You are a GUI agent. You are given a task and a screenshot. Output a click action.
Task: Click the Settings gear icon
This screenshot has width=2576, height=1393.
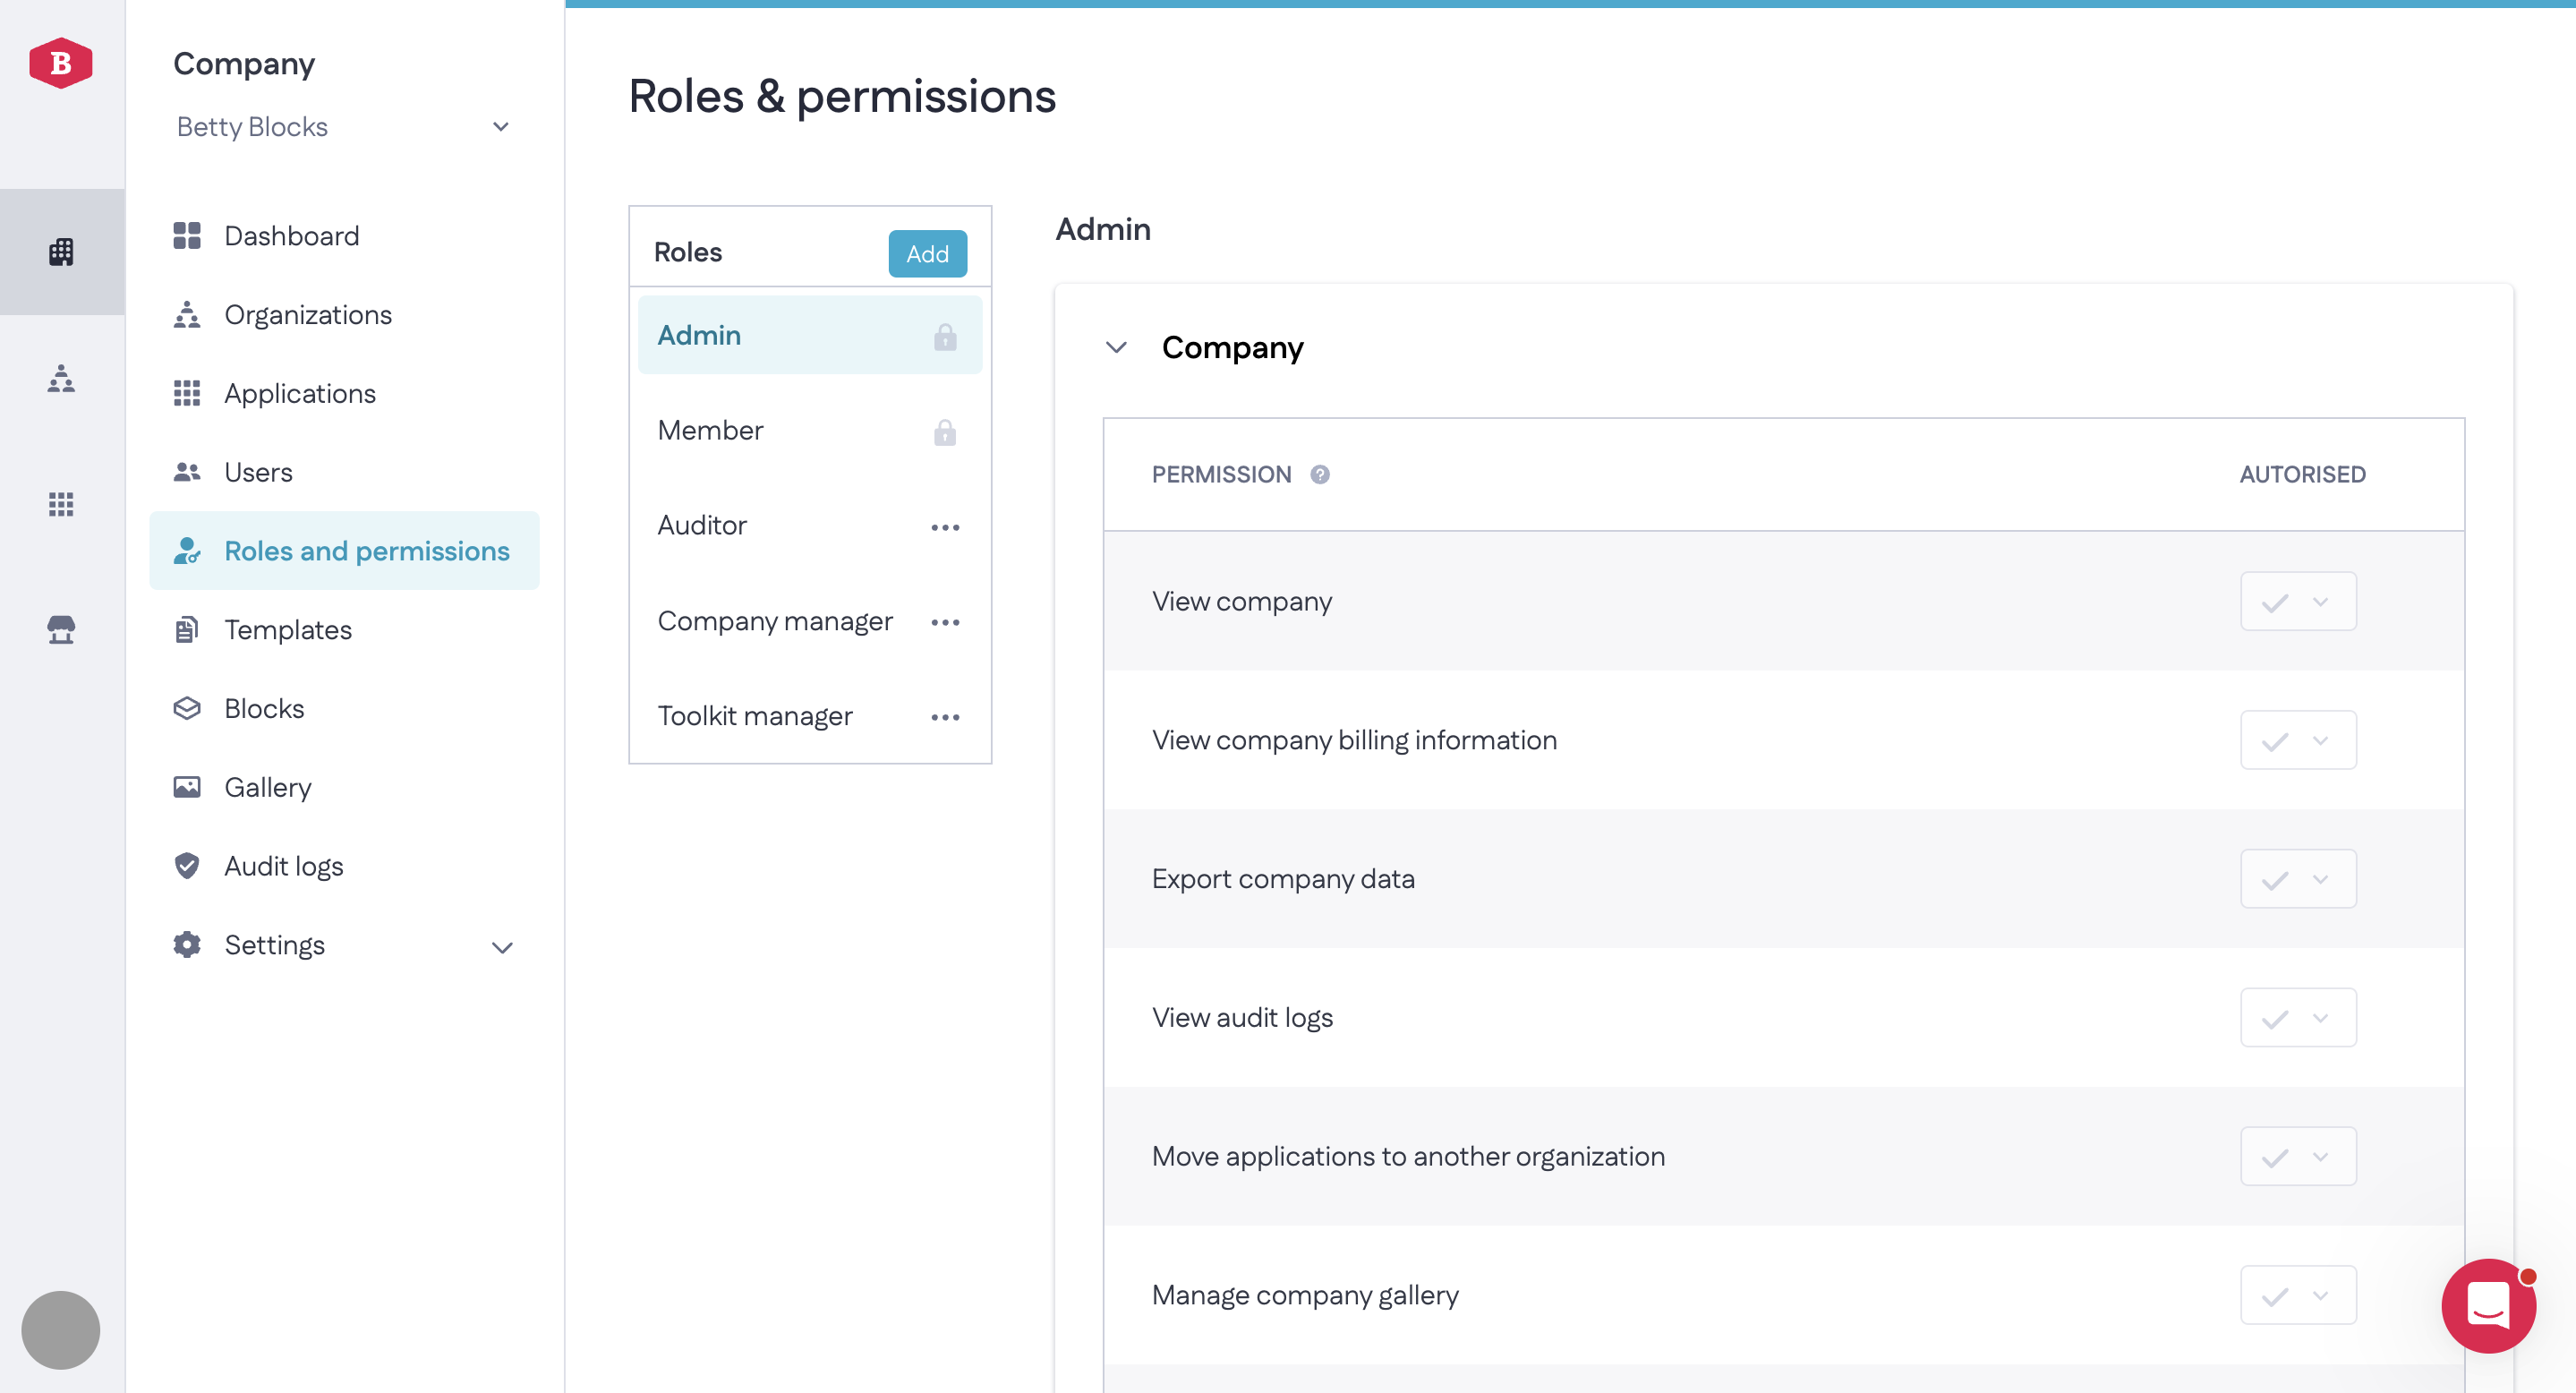[x=187, y=945]
